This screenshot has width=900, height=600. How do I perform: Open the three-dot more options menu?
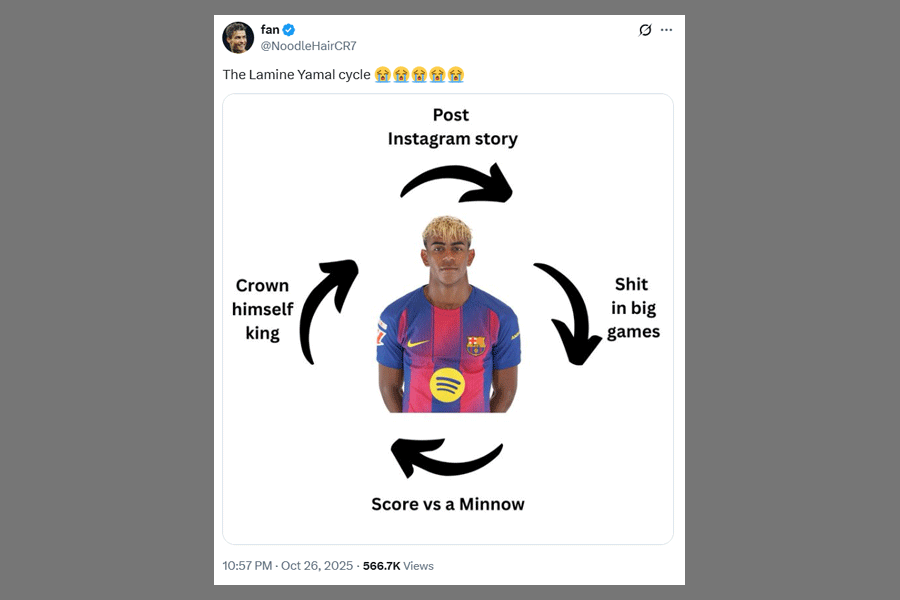coord(666,30)
